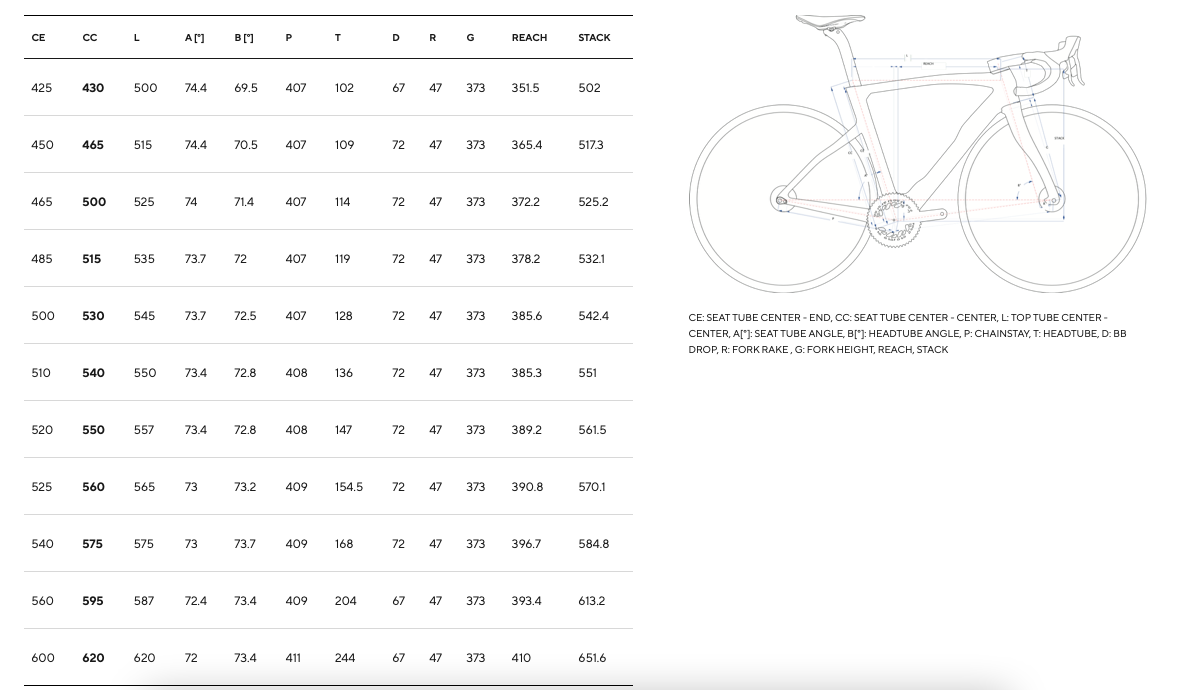This screenshot has width=1198, height=690.
Task: Click the stack value 542.4
Action: 593,316
